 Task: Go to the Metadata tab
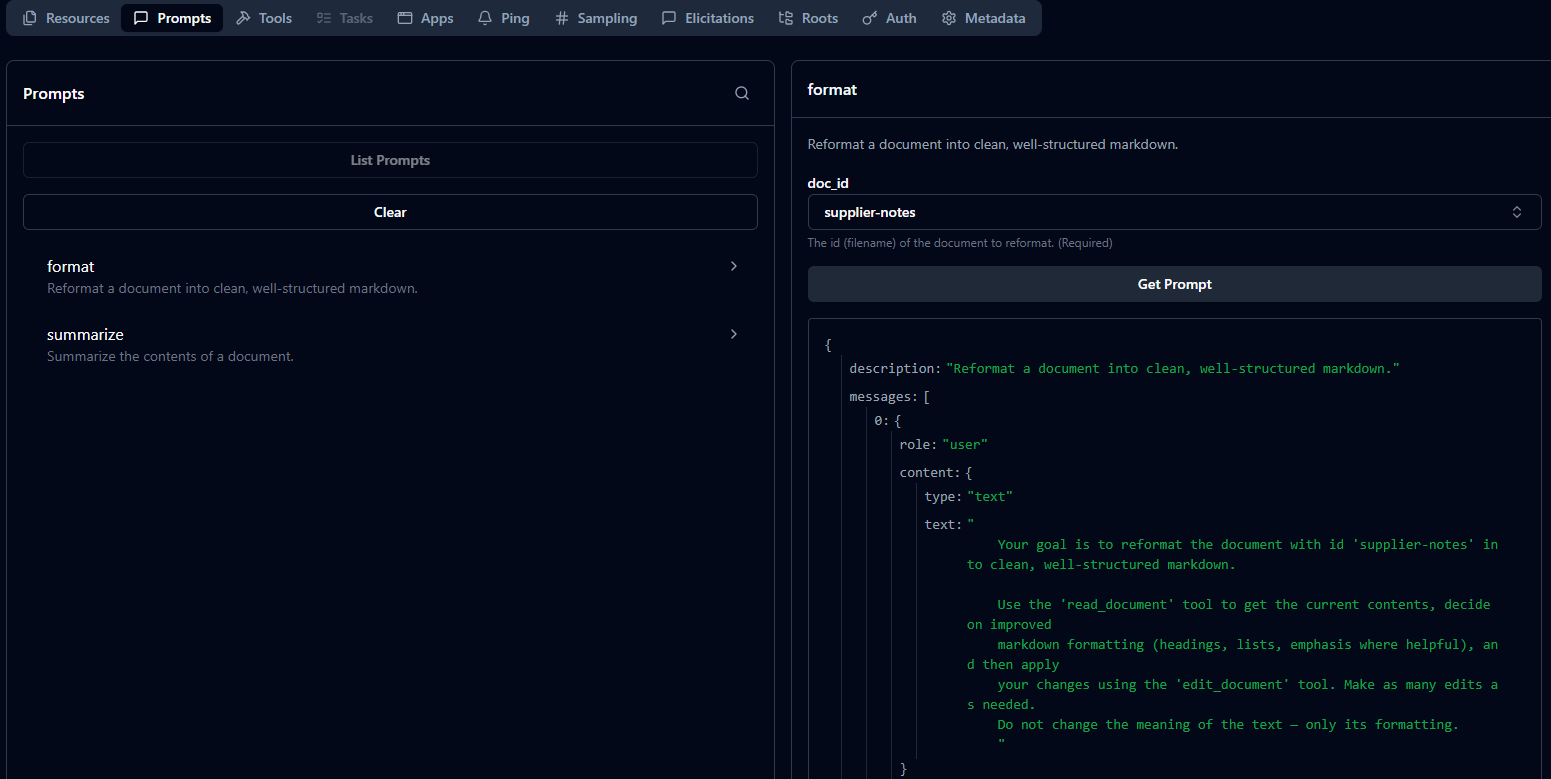(983, 18)
